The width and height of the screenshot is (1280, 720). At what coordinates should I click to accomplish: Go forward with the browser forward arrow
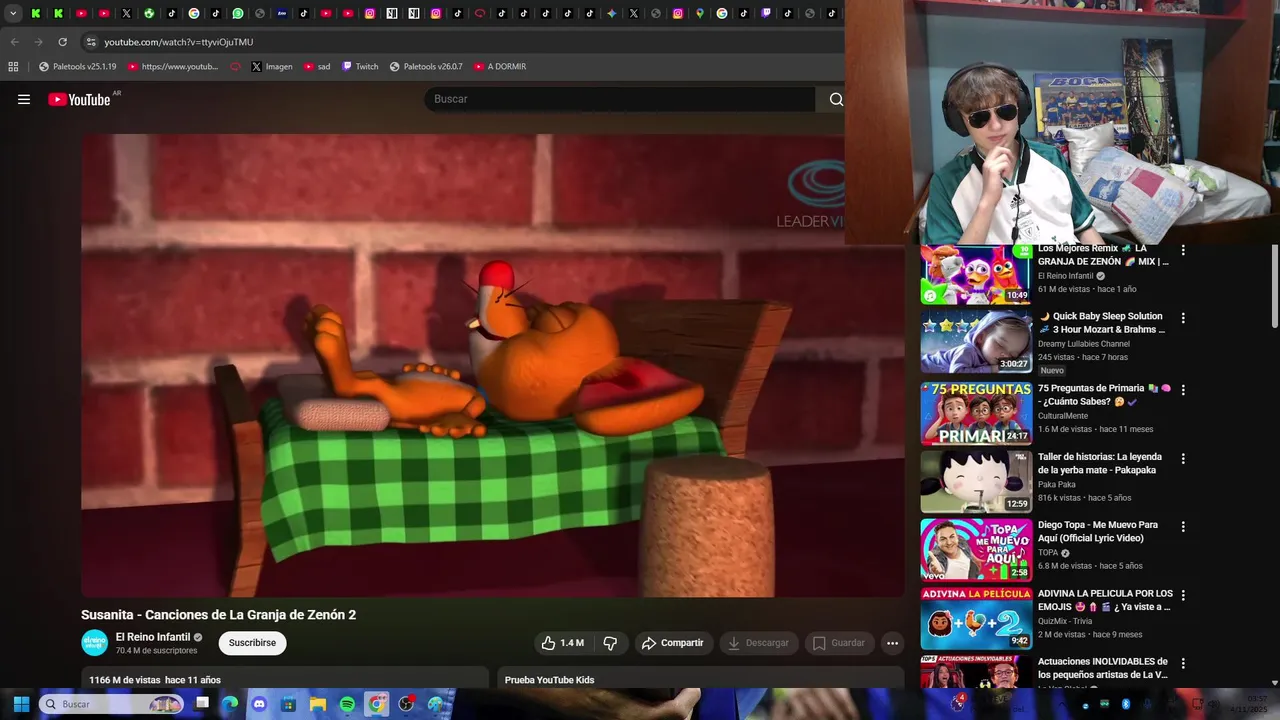(38, 42)
